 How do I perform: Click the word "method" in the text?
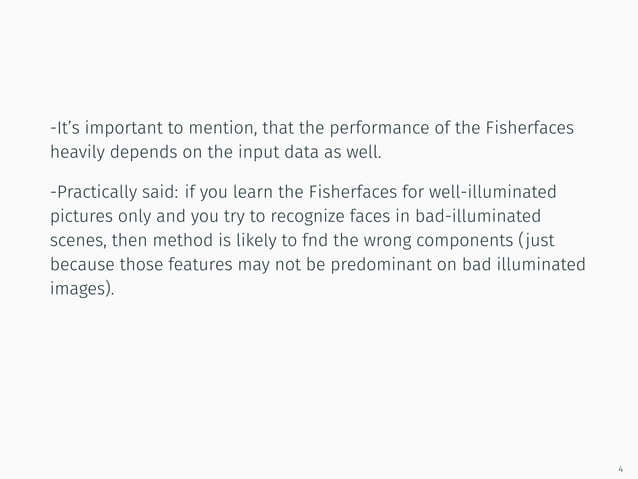point(183,240)
